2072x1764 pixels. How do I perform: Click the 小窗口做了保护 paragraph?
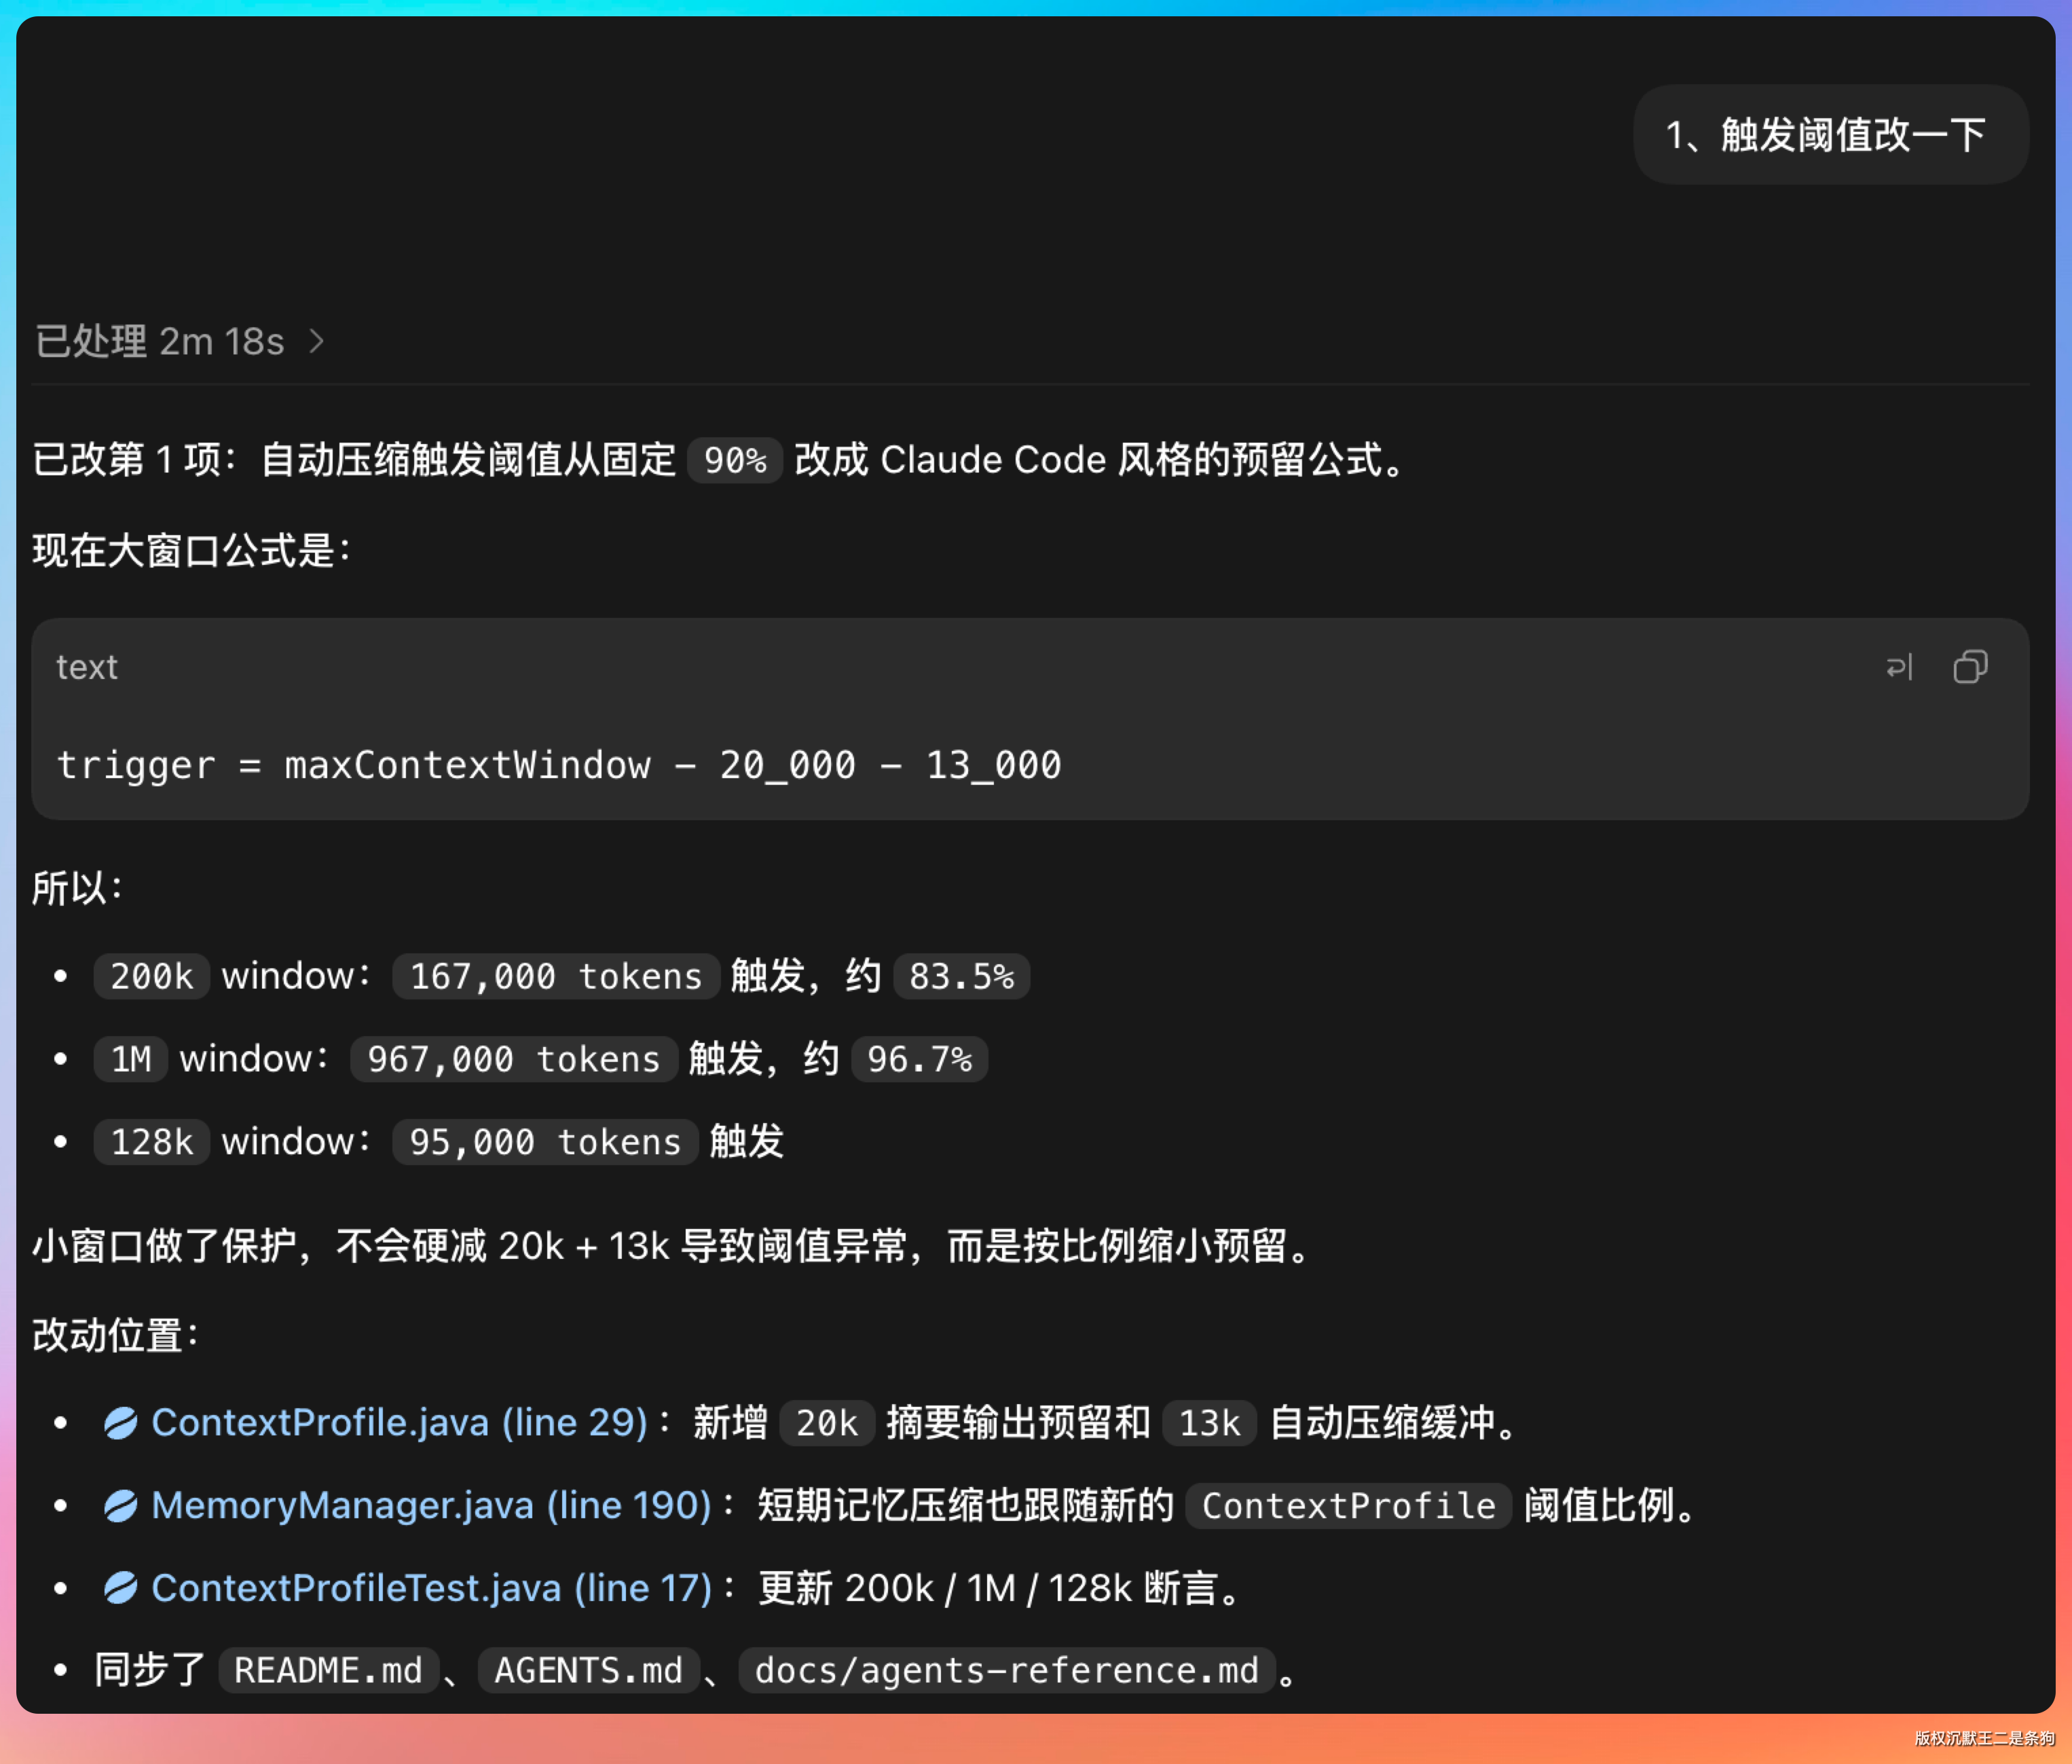tap(671, 1246)
